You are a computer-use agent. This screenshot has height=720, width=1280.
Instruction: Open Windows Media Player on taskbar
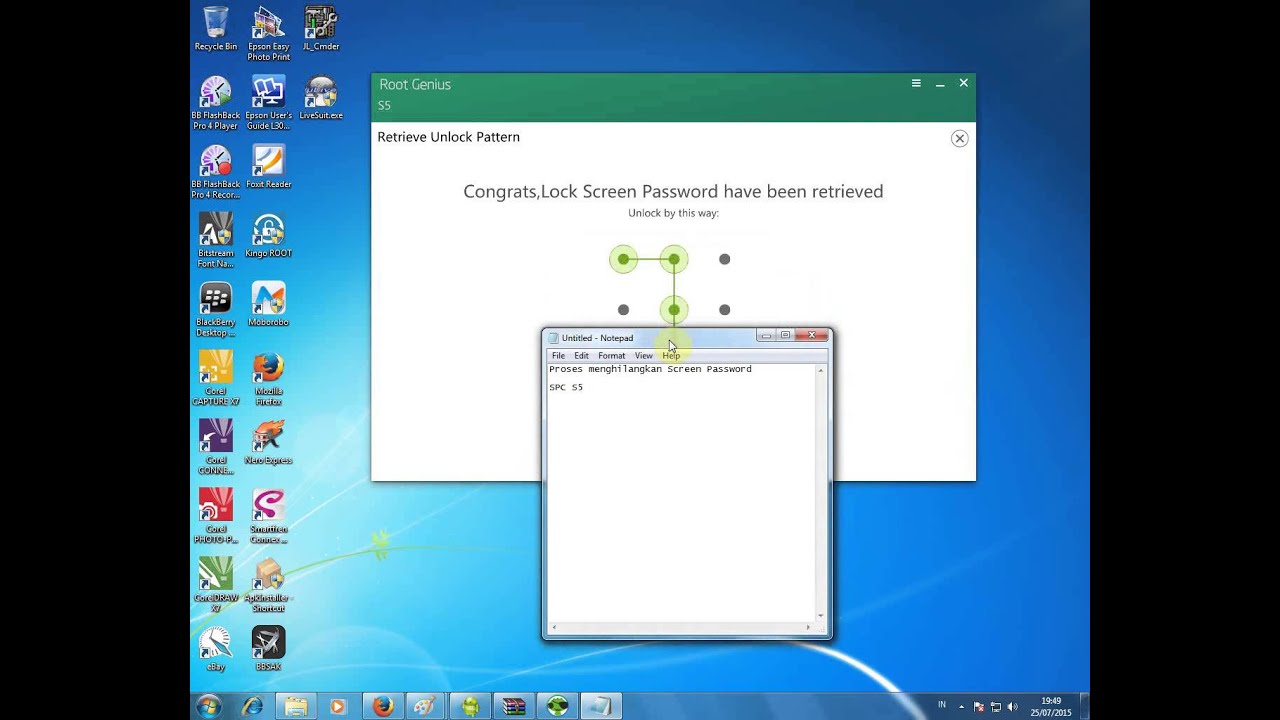[x=337, y=706]
